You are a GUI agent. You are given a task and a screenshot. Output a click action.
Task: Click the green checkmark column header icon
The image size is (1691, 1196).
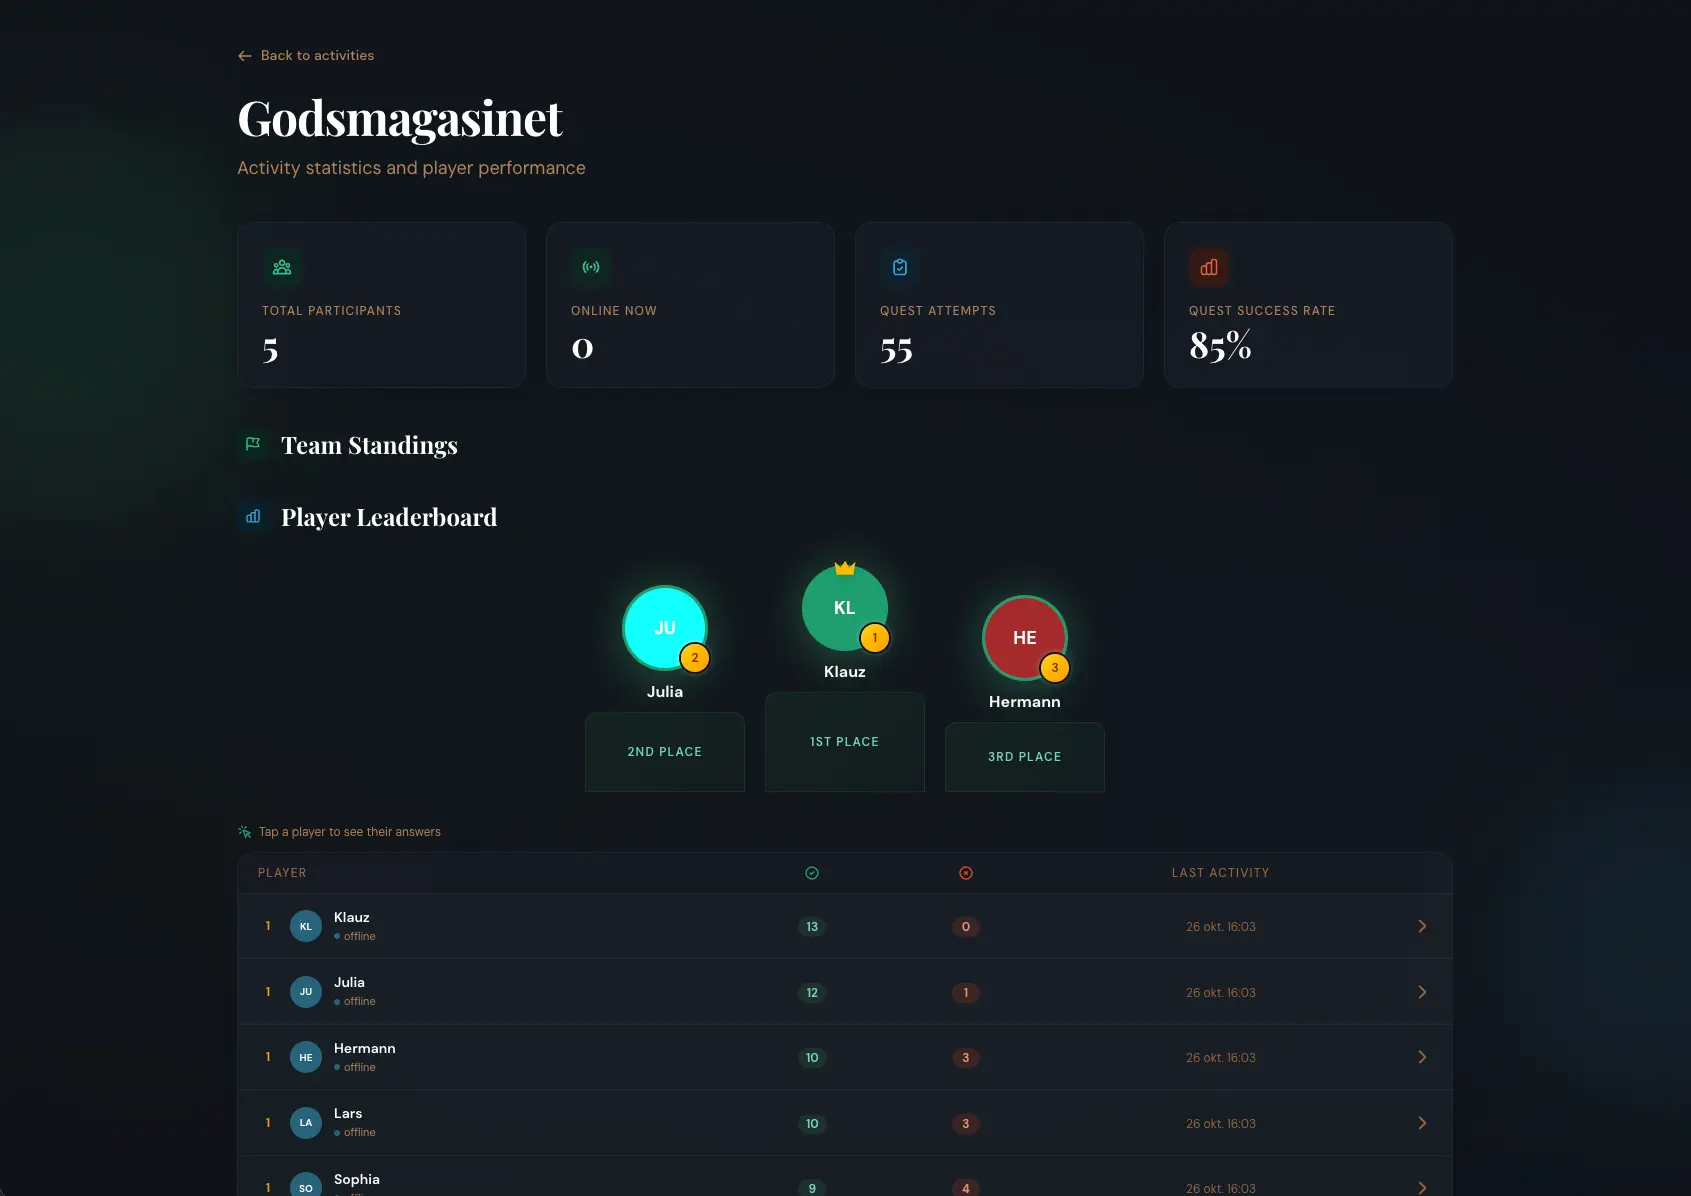(811, 872)
